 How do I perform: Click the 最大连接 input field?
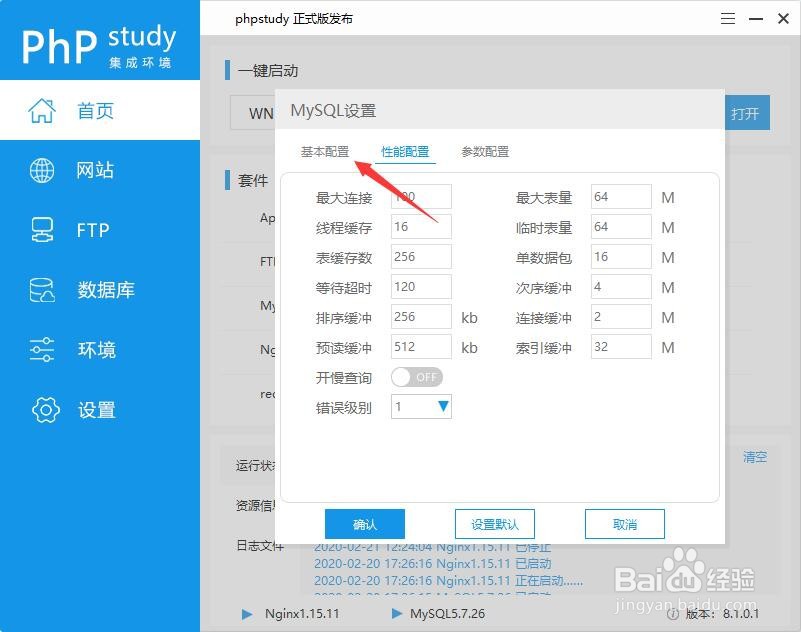point(421,196)
